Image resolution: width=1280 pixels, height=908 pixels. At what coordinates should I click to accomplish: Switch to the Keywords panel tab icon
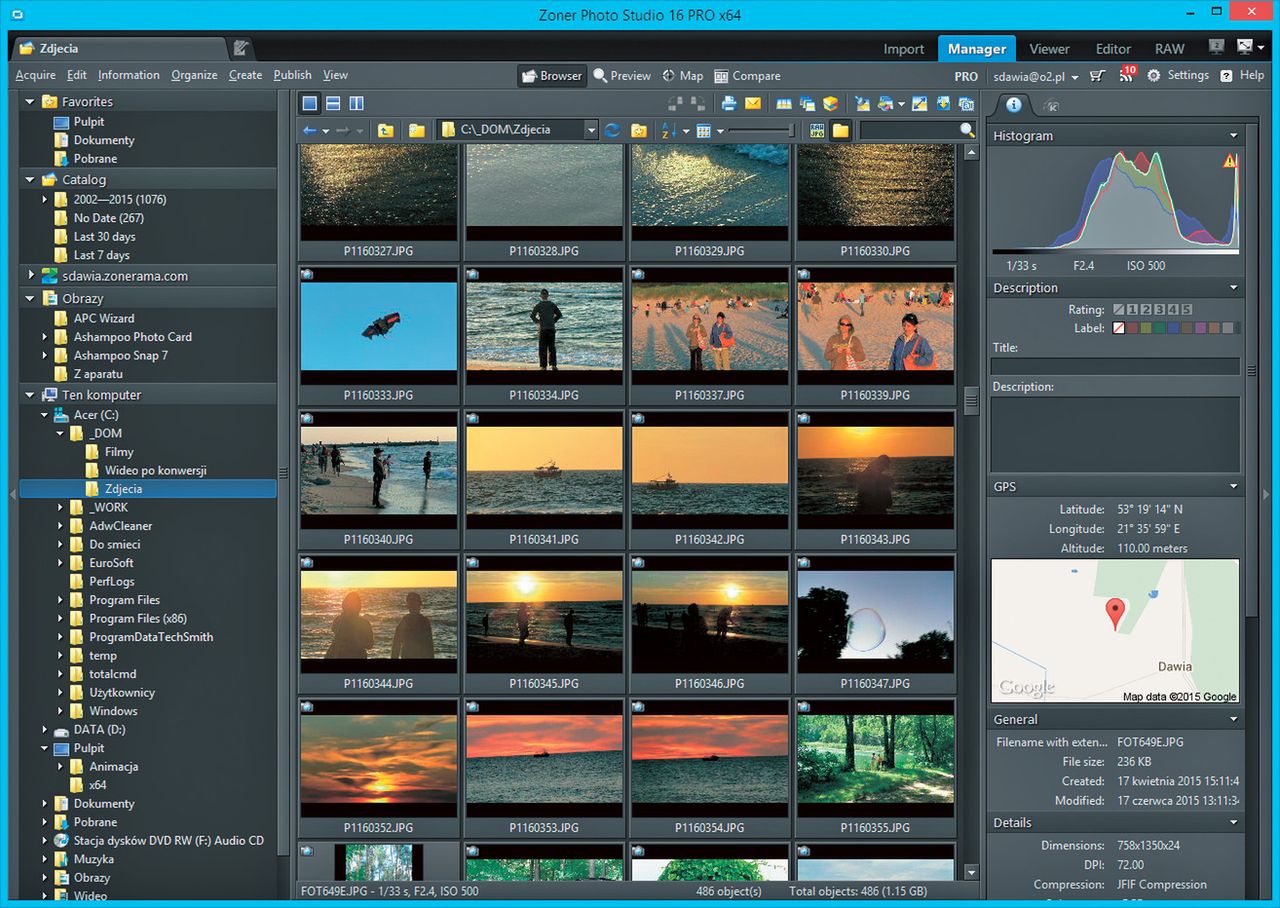[1051, 105]
